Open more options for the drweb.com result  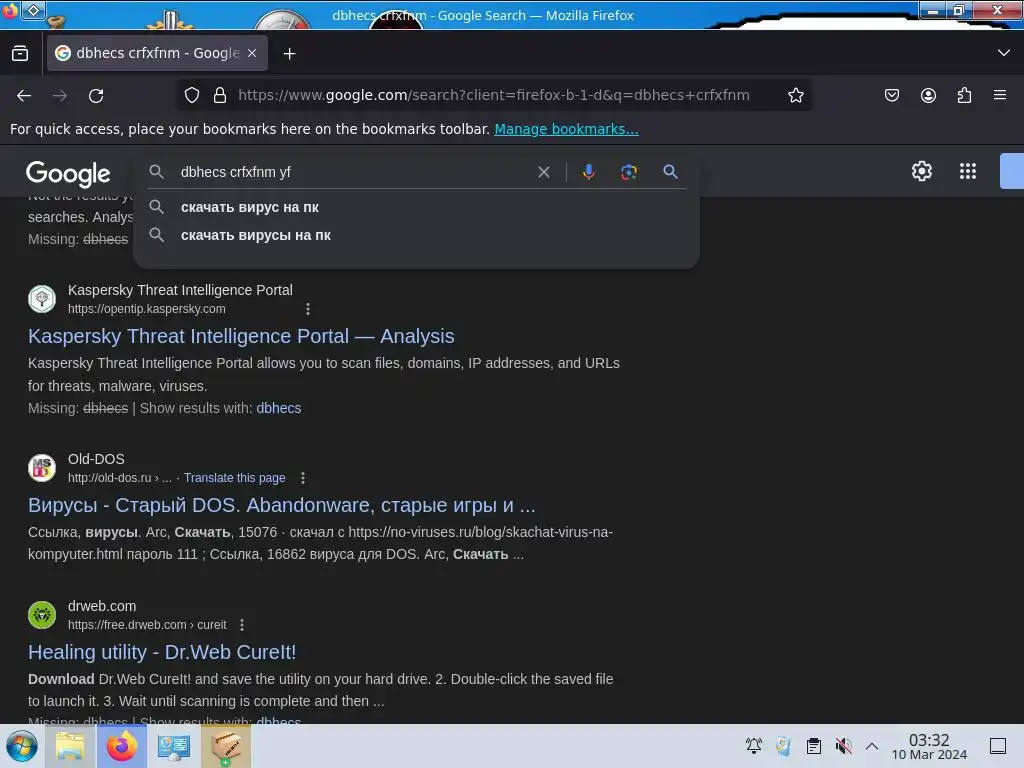pos(242,625)
